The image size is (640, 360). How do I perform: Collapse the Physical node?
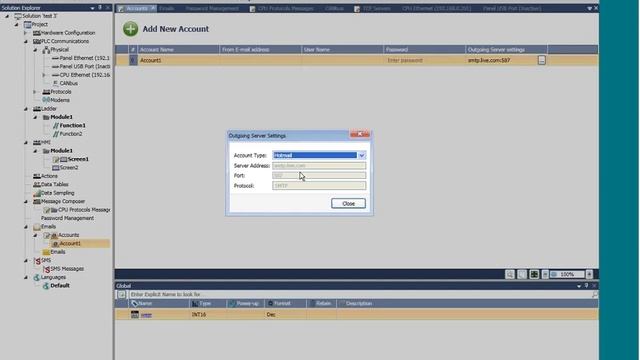(x=35, y=50)
